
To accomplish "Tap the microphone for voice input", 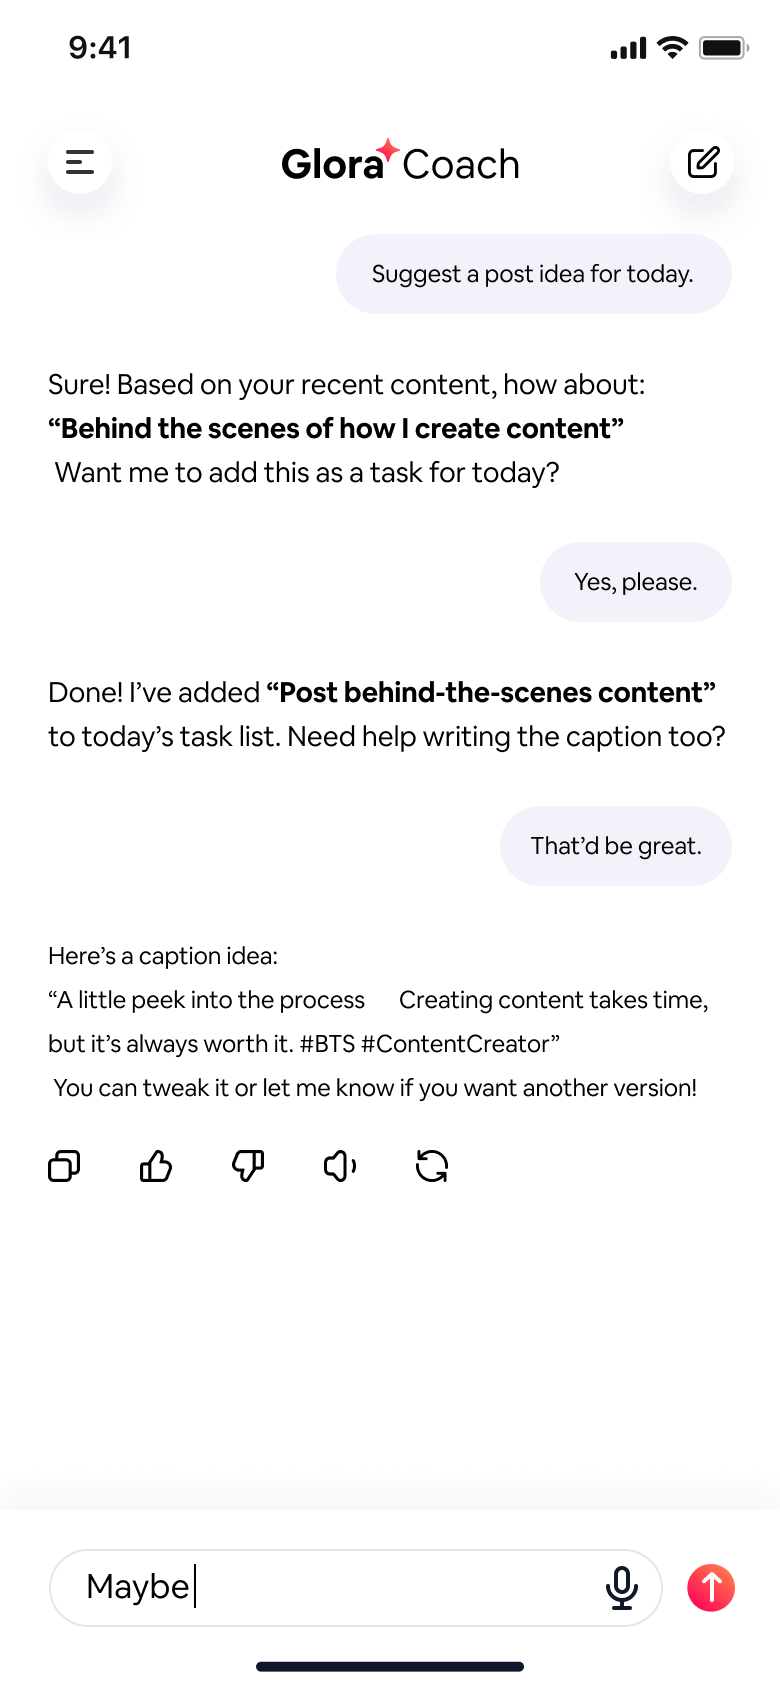I will coord(621,1587).
